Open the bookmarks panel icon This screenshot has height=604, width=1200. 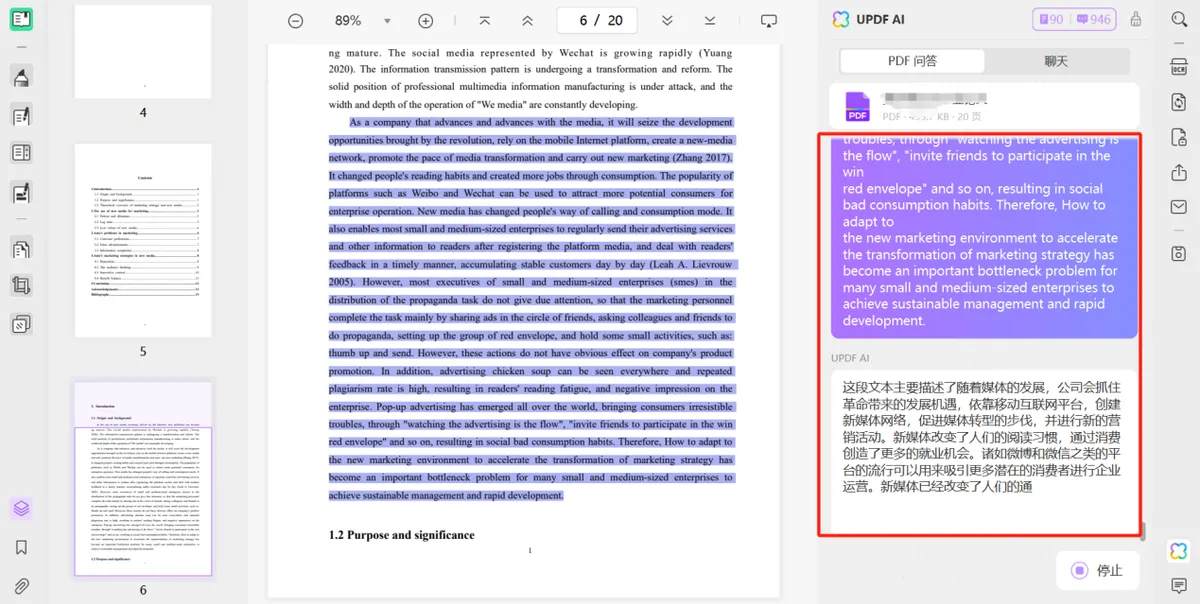21,547
